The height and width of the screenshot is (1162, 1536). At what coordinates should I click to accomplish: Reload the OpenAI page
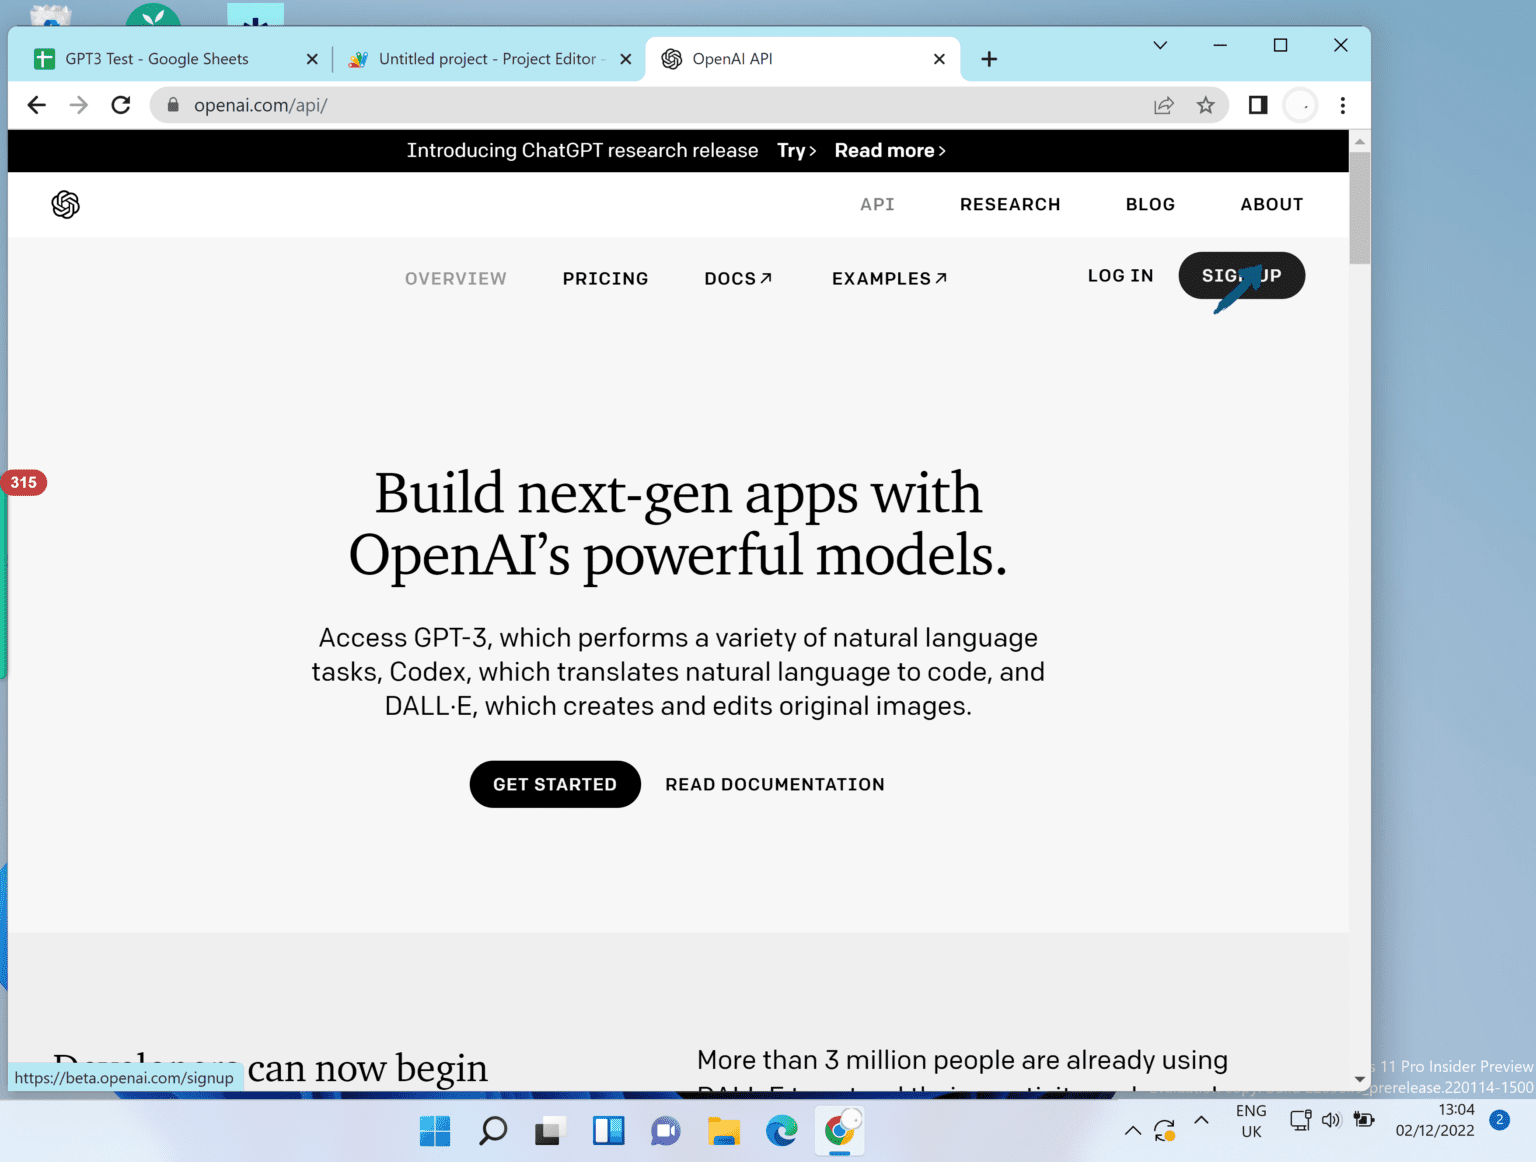pyautogui.click(x=121, y=105)
